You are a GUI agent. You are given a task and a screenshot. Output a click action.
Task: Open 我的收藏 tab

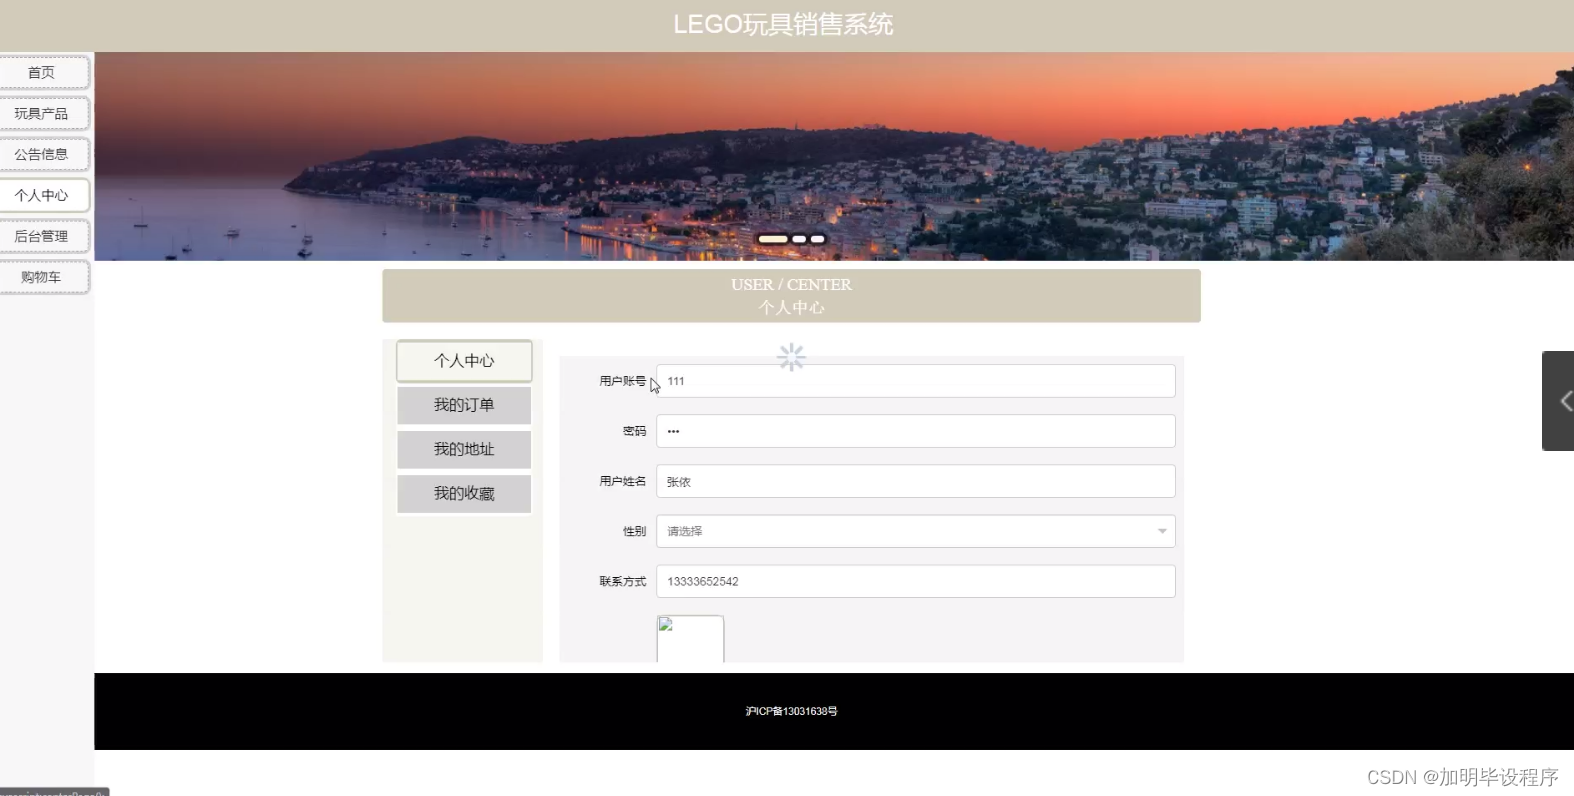pos(464,493)
